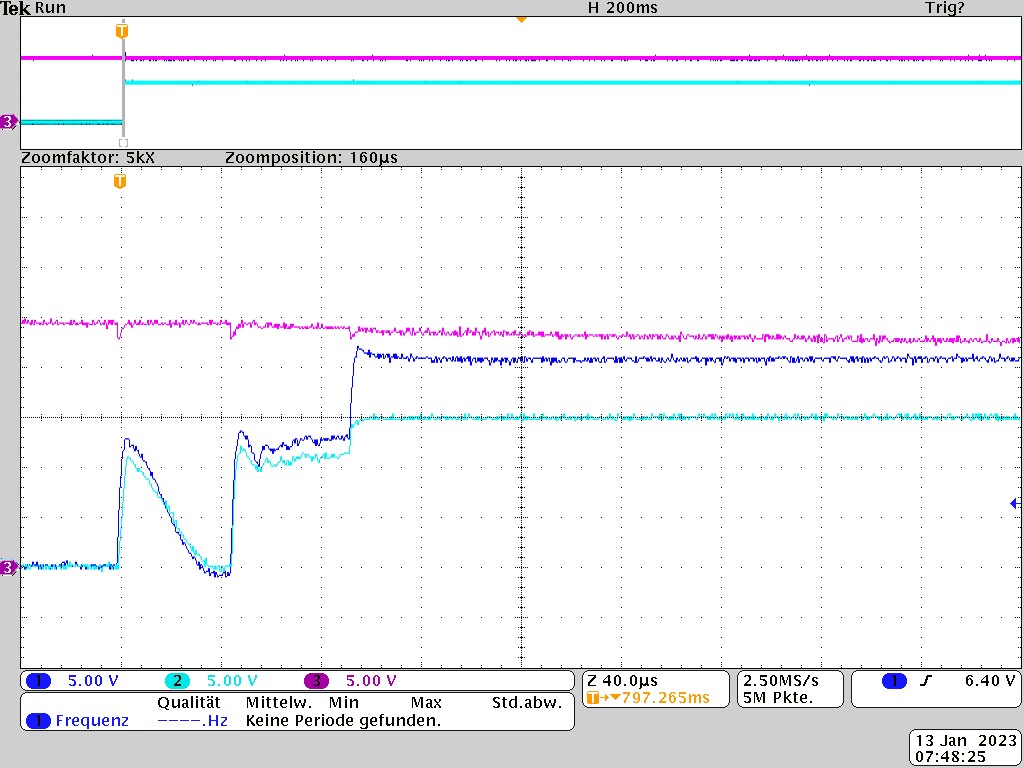
Task: Click trigger source channel 1 badge
Action: pyautogui.click(x=894, y=681)
